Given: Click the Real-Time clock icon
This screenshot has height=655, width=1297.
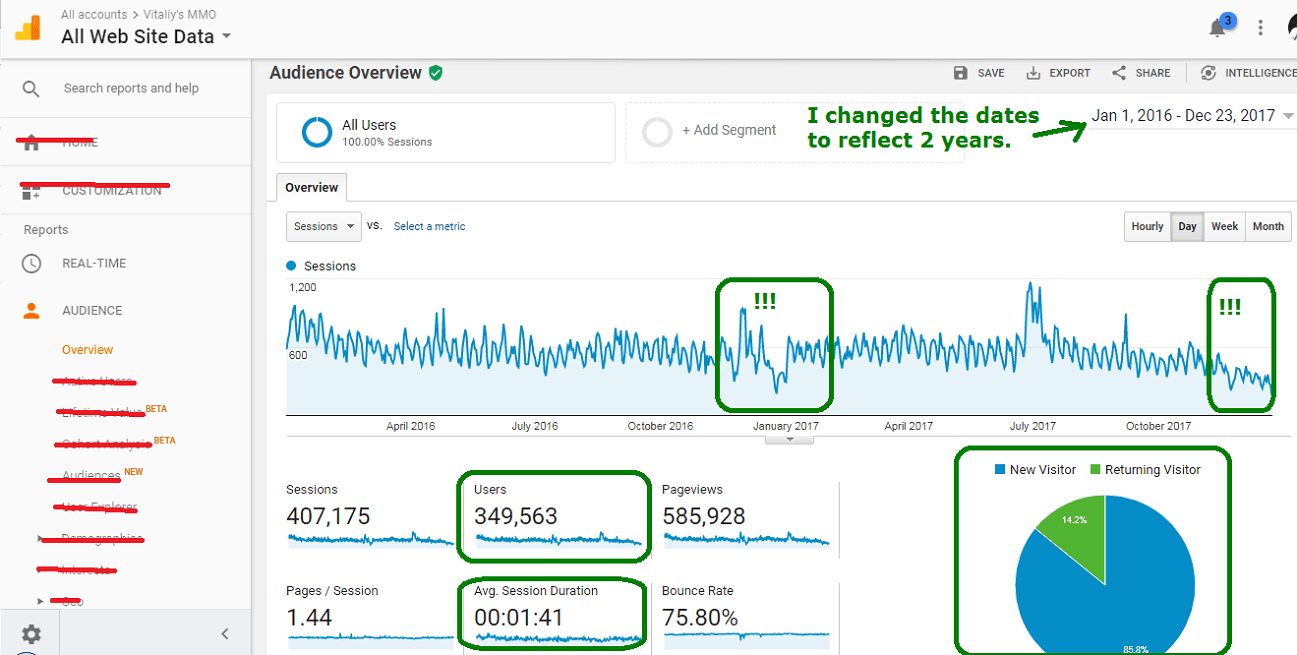Looking at the screenshot, I should click(31, 263).
